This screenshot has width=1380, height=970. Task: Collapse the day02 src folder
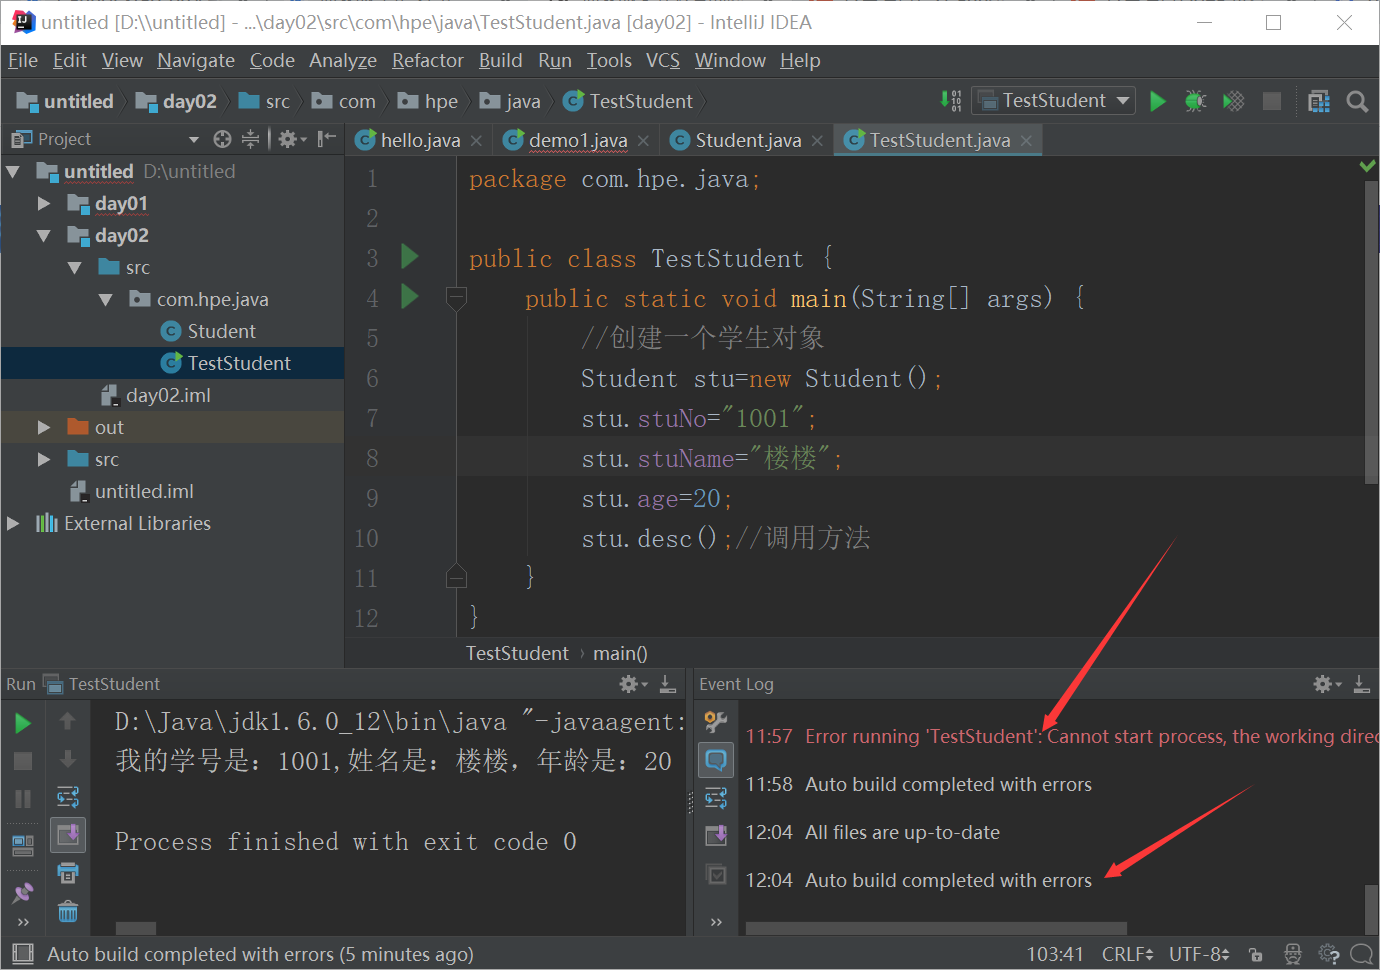(x=74, y=267)
